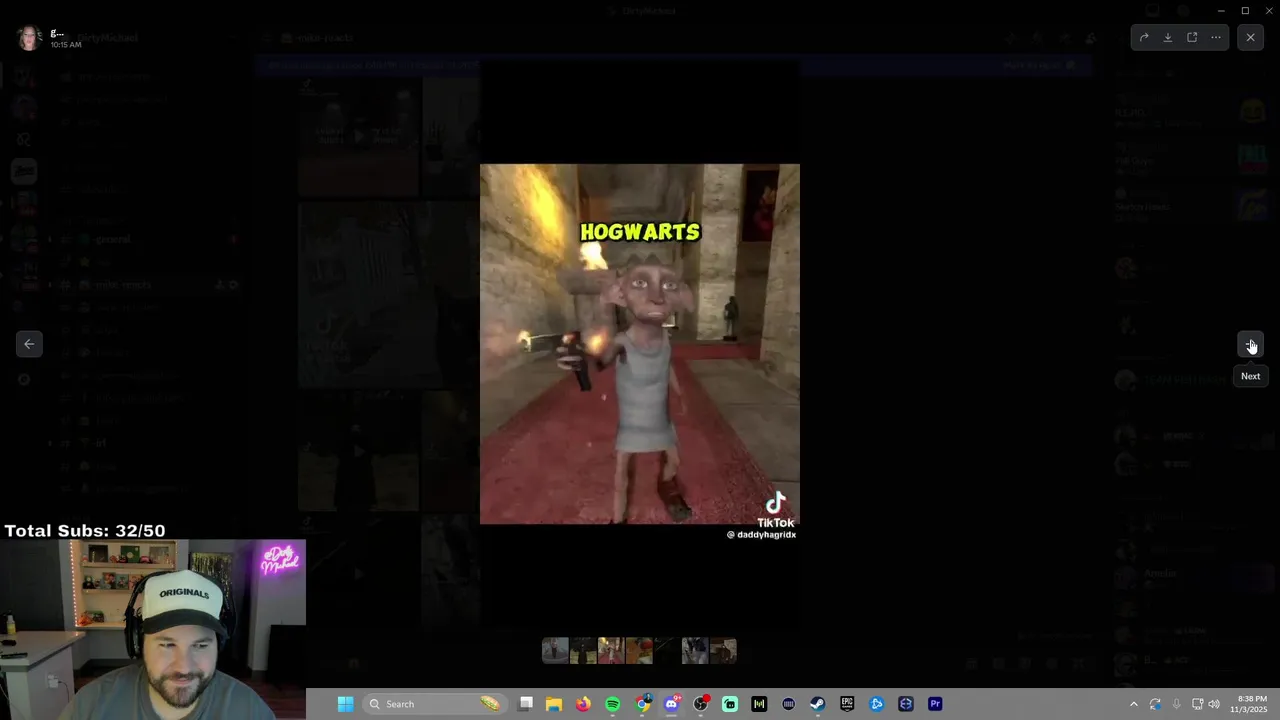Click the taskbar Search box

point(433,704)
